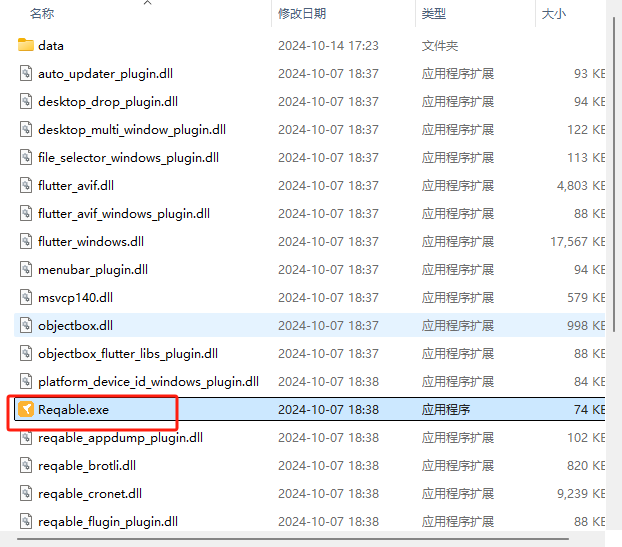
Task: Select file name msvcp140.dll
Action: (x=75, y=297)
